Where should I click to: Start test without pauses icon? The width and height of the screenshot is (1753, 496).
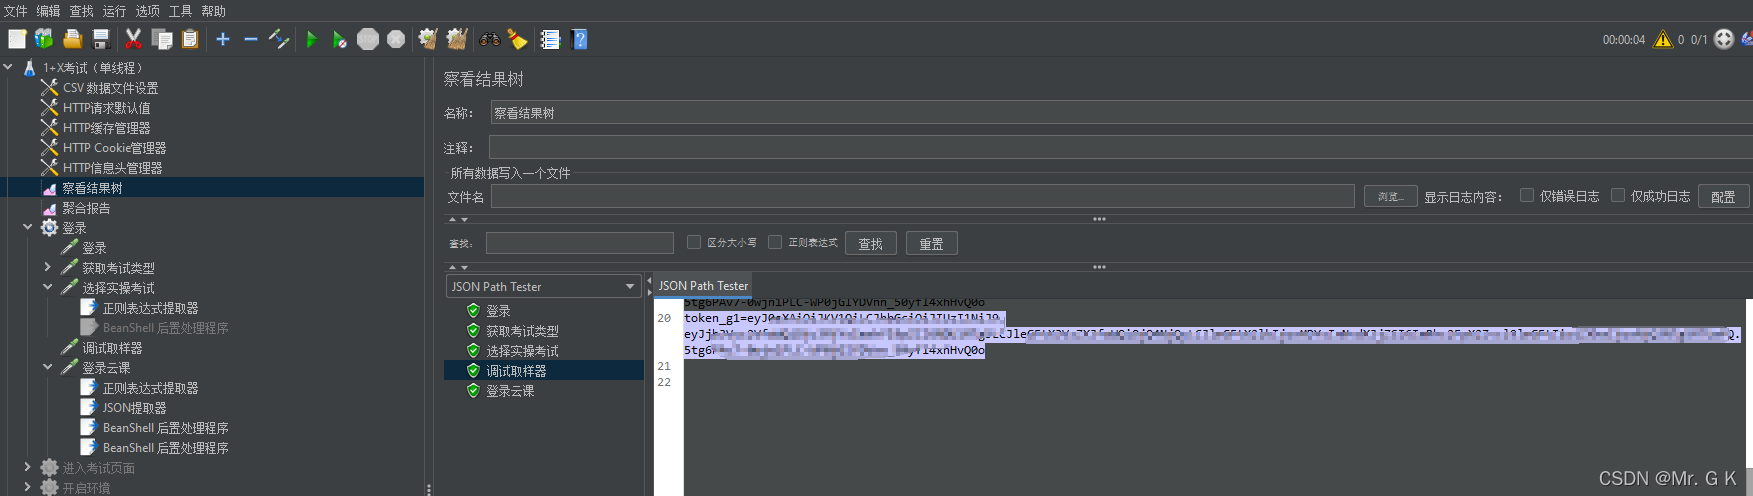(340, 39)
